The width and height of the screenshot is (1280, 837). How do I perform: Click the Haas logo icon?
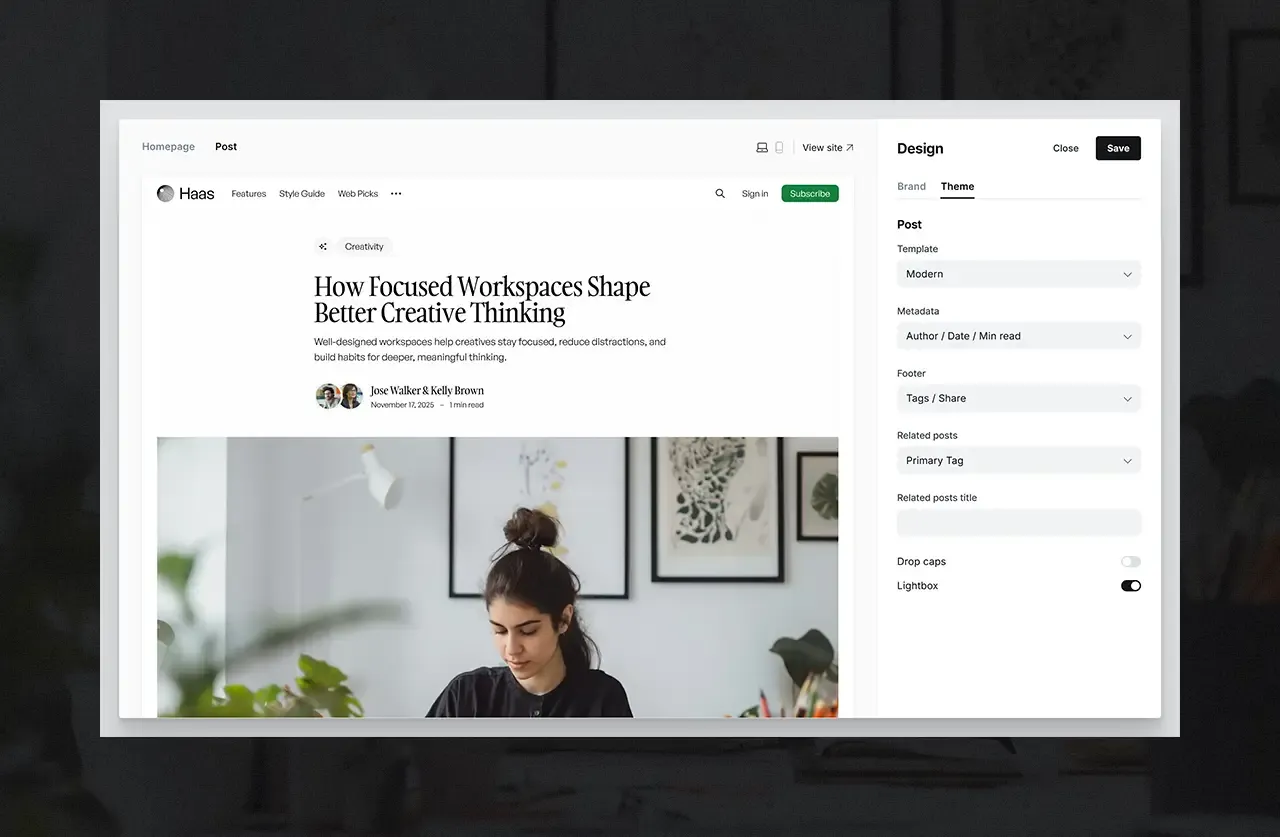166,194
